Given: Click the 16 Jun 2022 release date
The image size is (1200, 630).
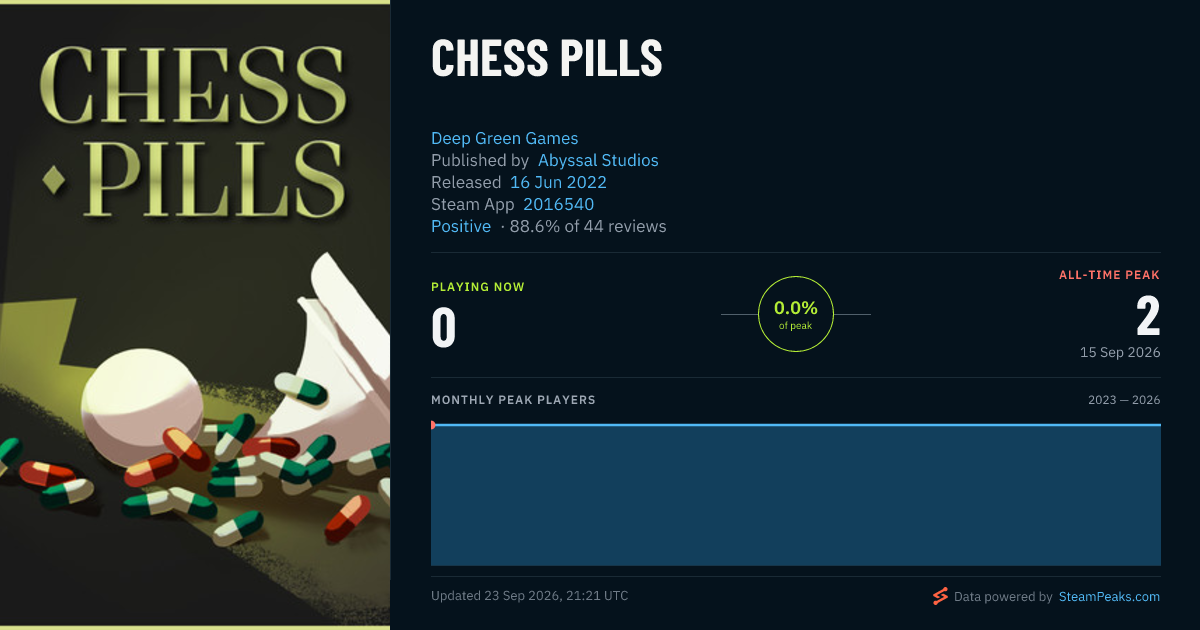Looking at the screenshot, I should [558, 182].
